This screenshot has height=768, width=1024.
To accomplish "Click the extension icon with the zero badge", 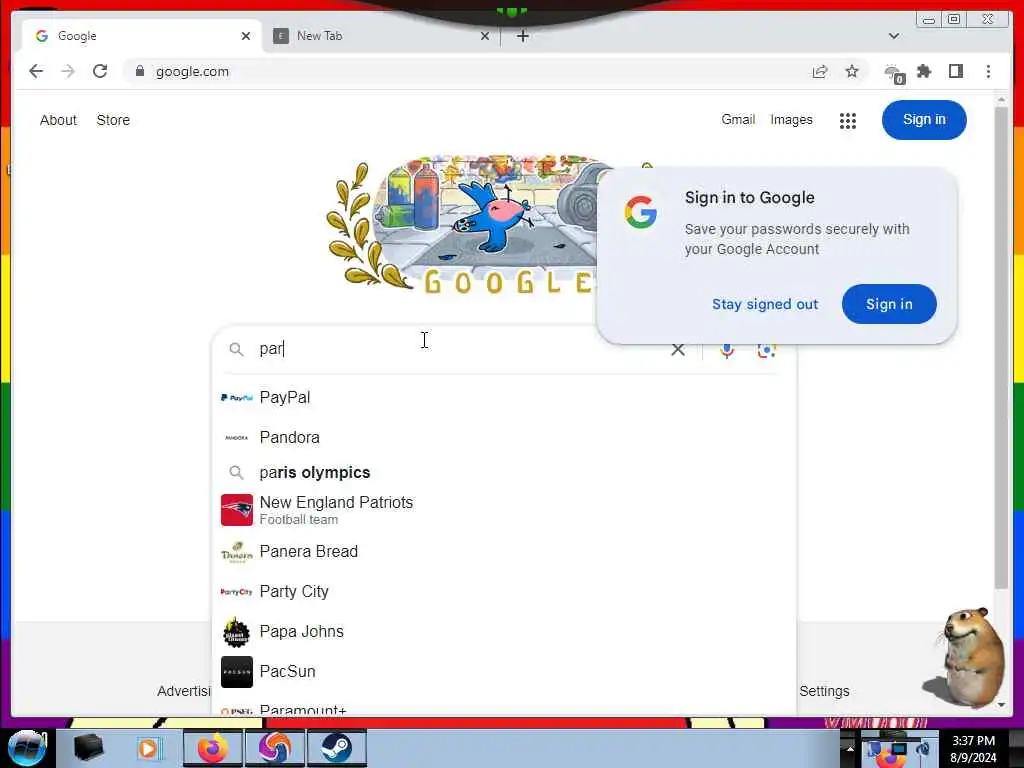I will 894,73.
